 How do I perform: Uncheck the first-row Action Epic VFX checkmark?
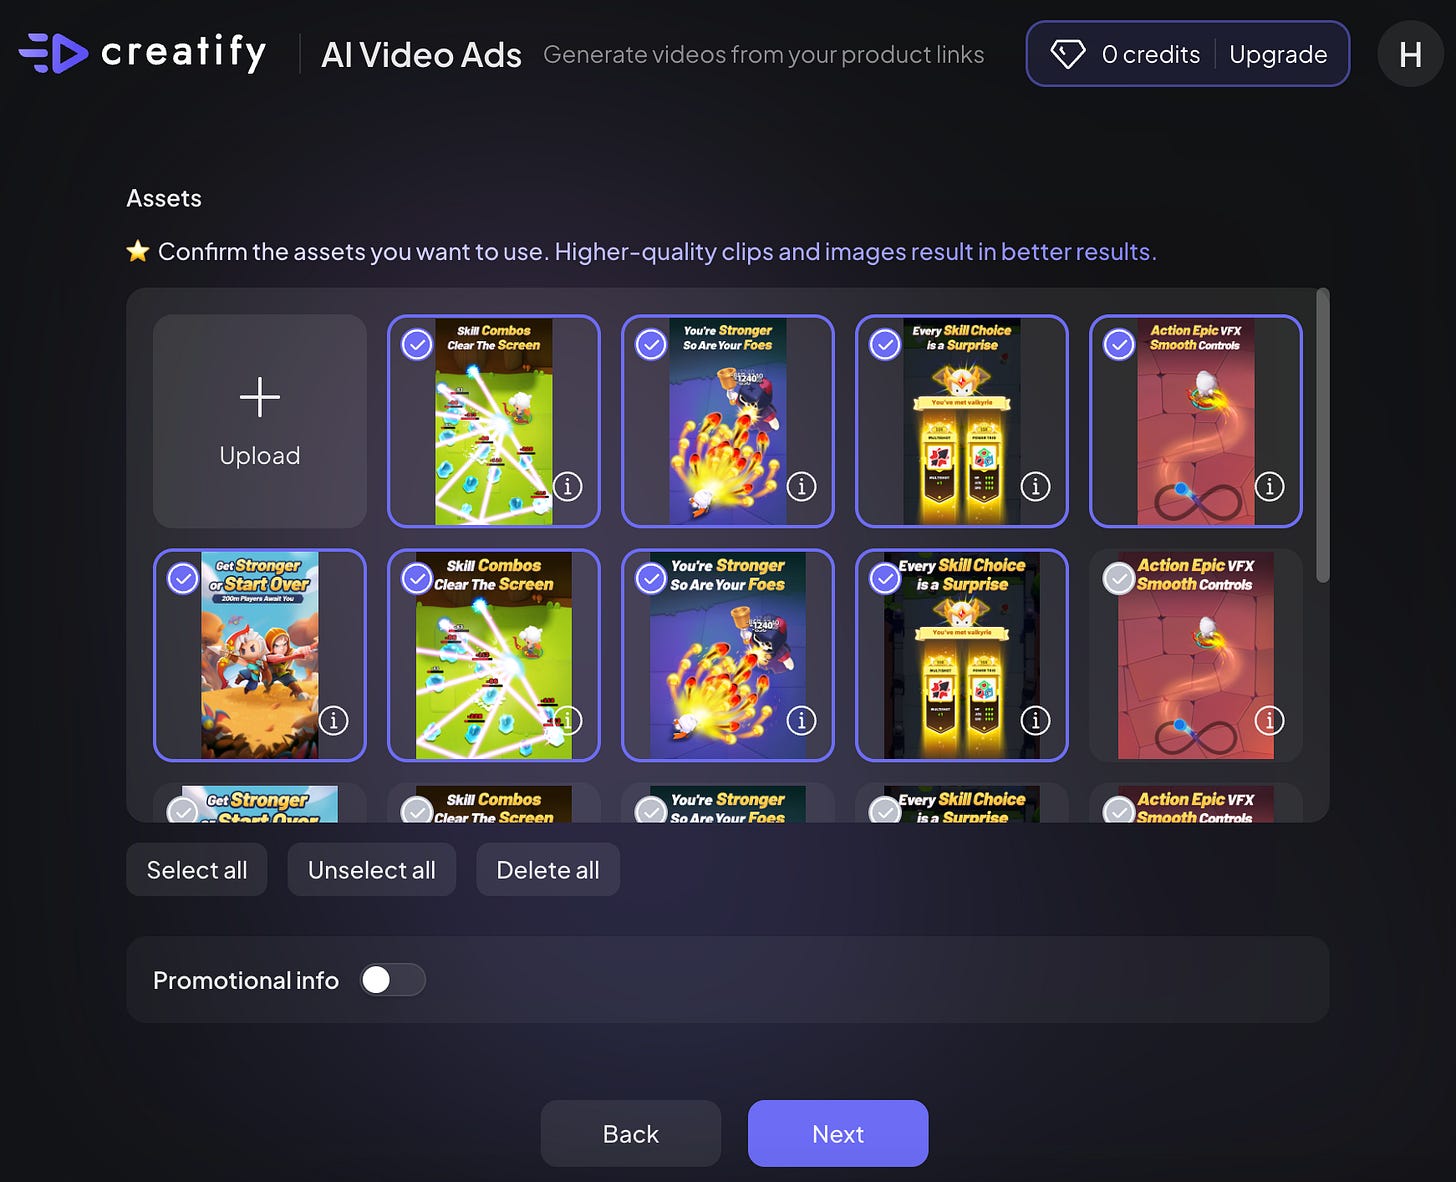click(1119, 345)
